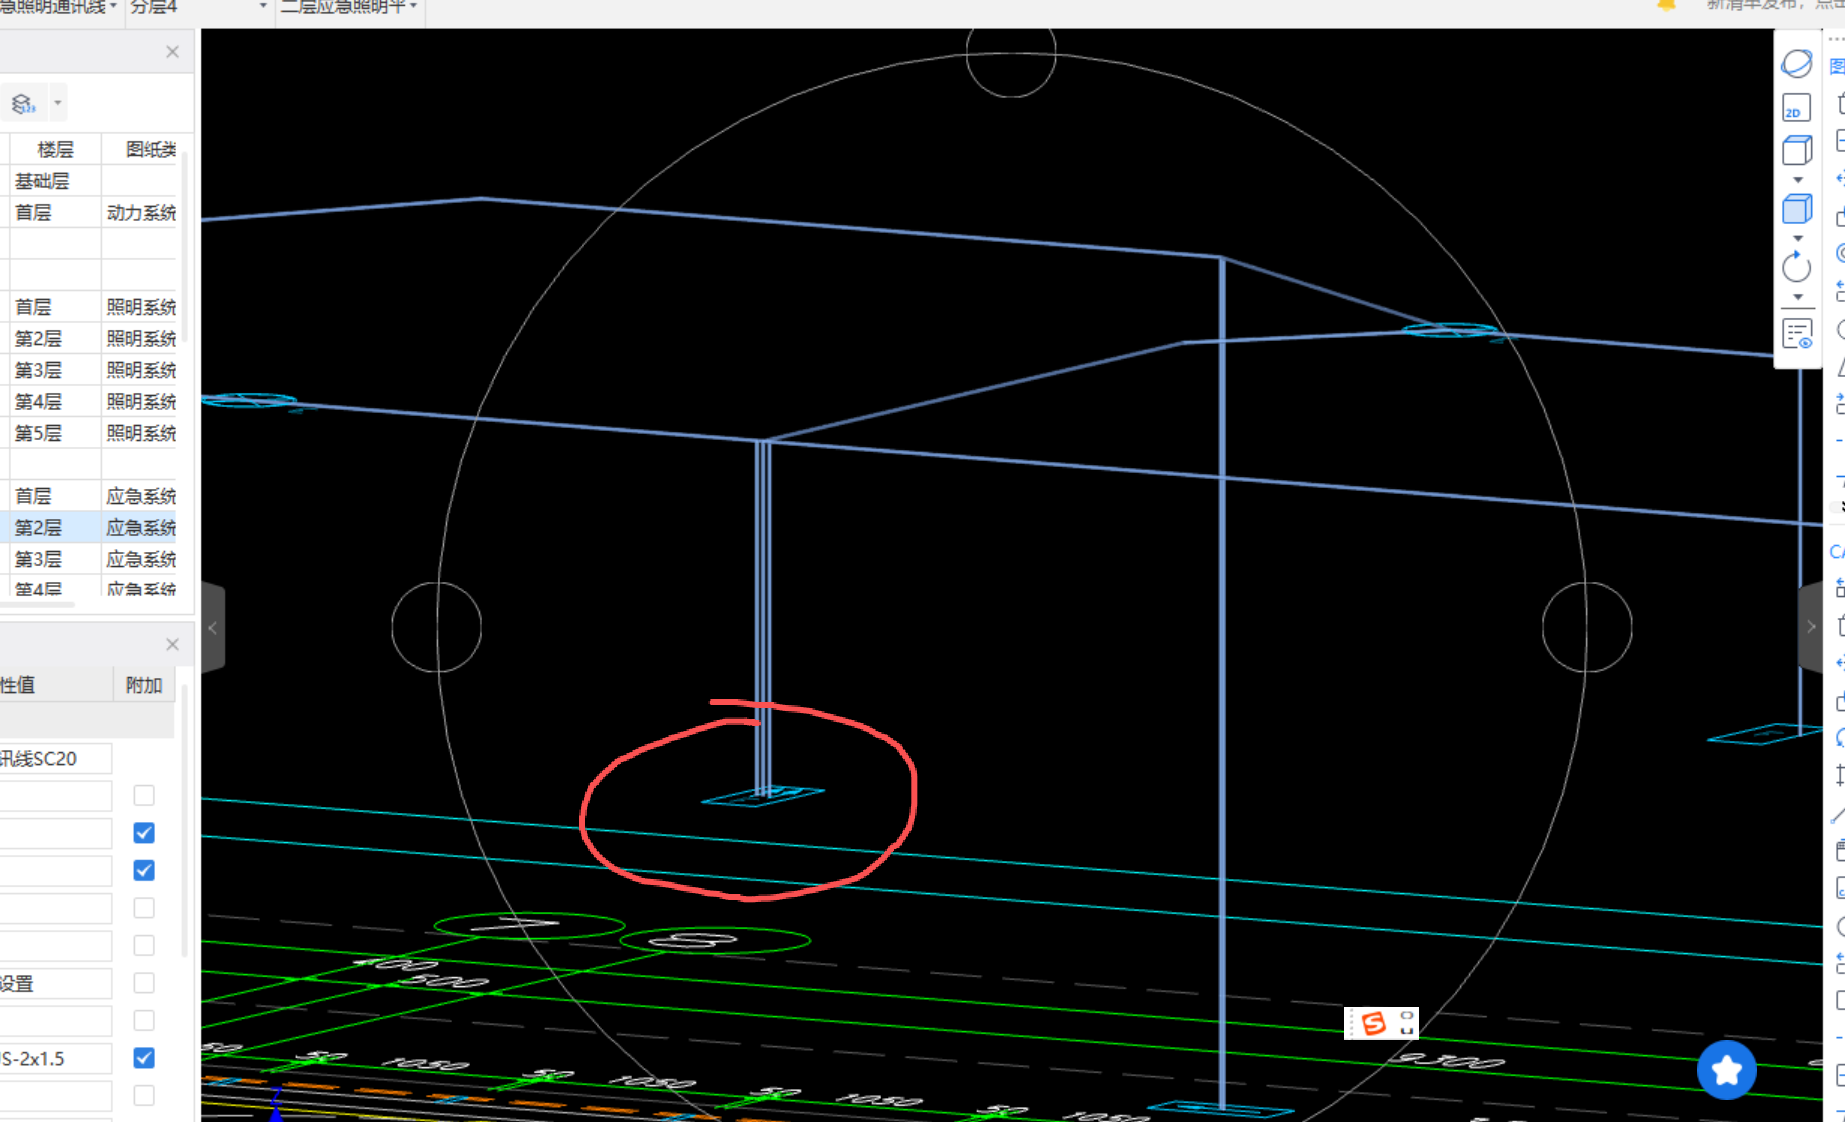Screen dimensions: 1845x1122
Task: Toggle the 附加 checkbox just below the 设置 row
Action: point(144,1020)
